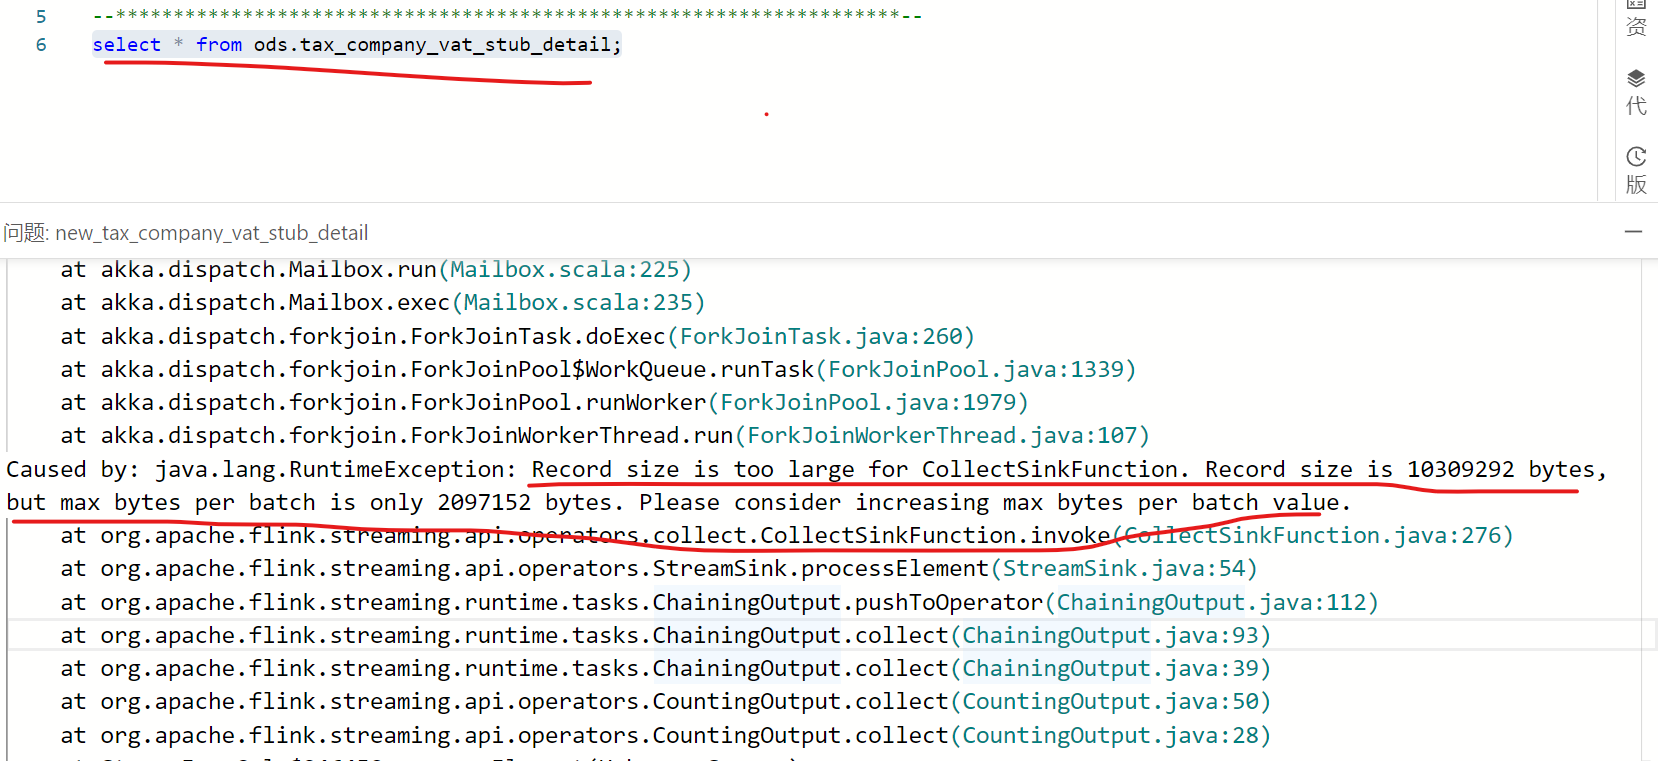
Task: Open the 资 resources sidebar icon
Action: click(x=1636, y=18)
